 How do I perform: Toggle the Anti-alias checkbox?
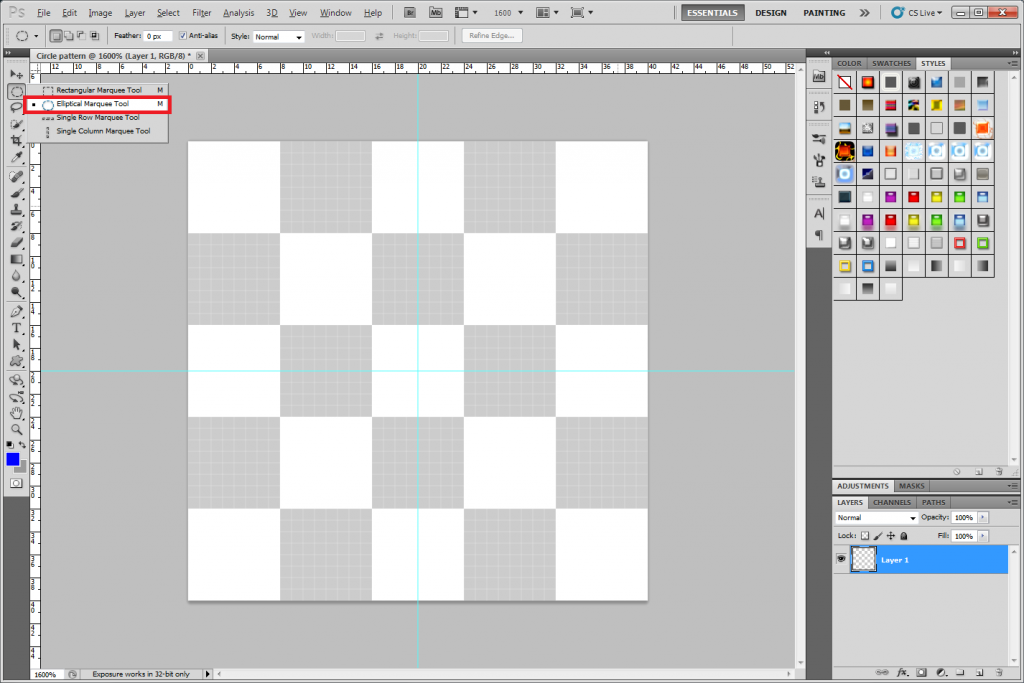click(182, 36)
